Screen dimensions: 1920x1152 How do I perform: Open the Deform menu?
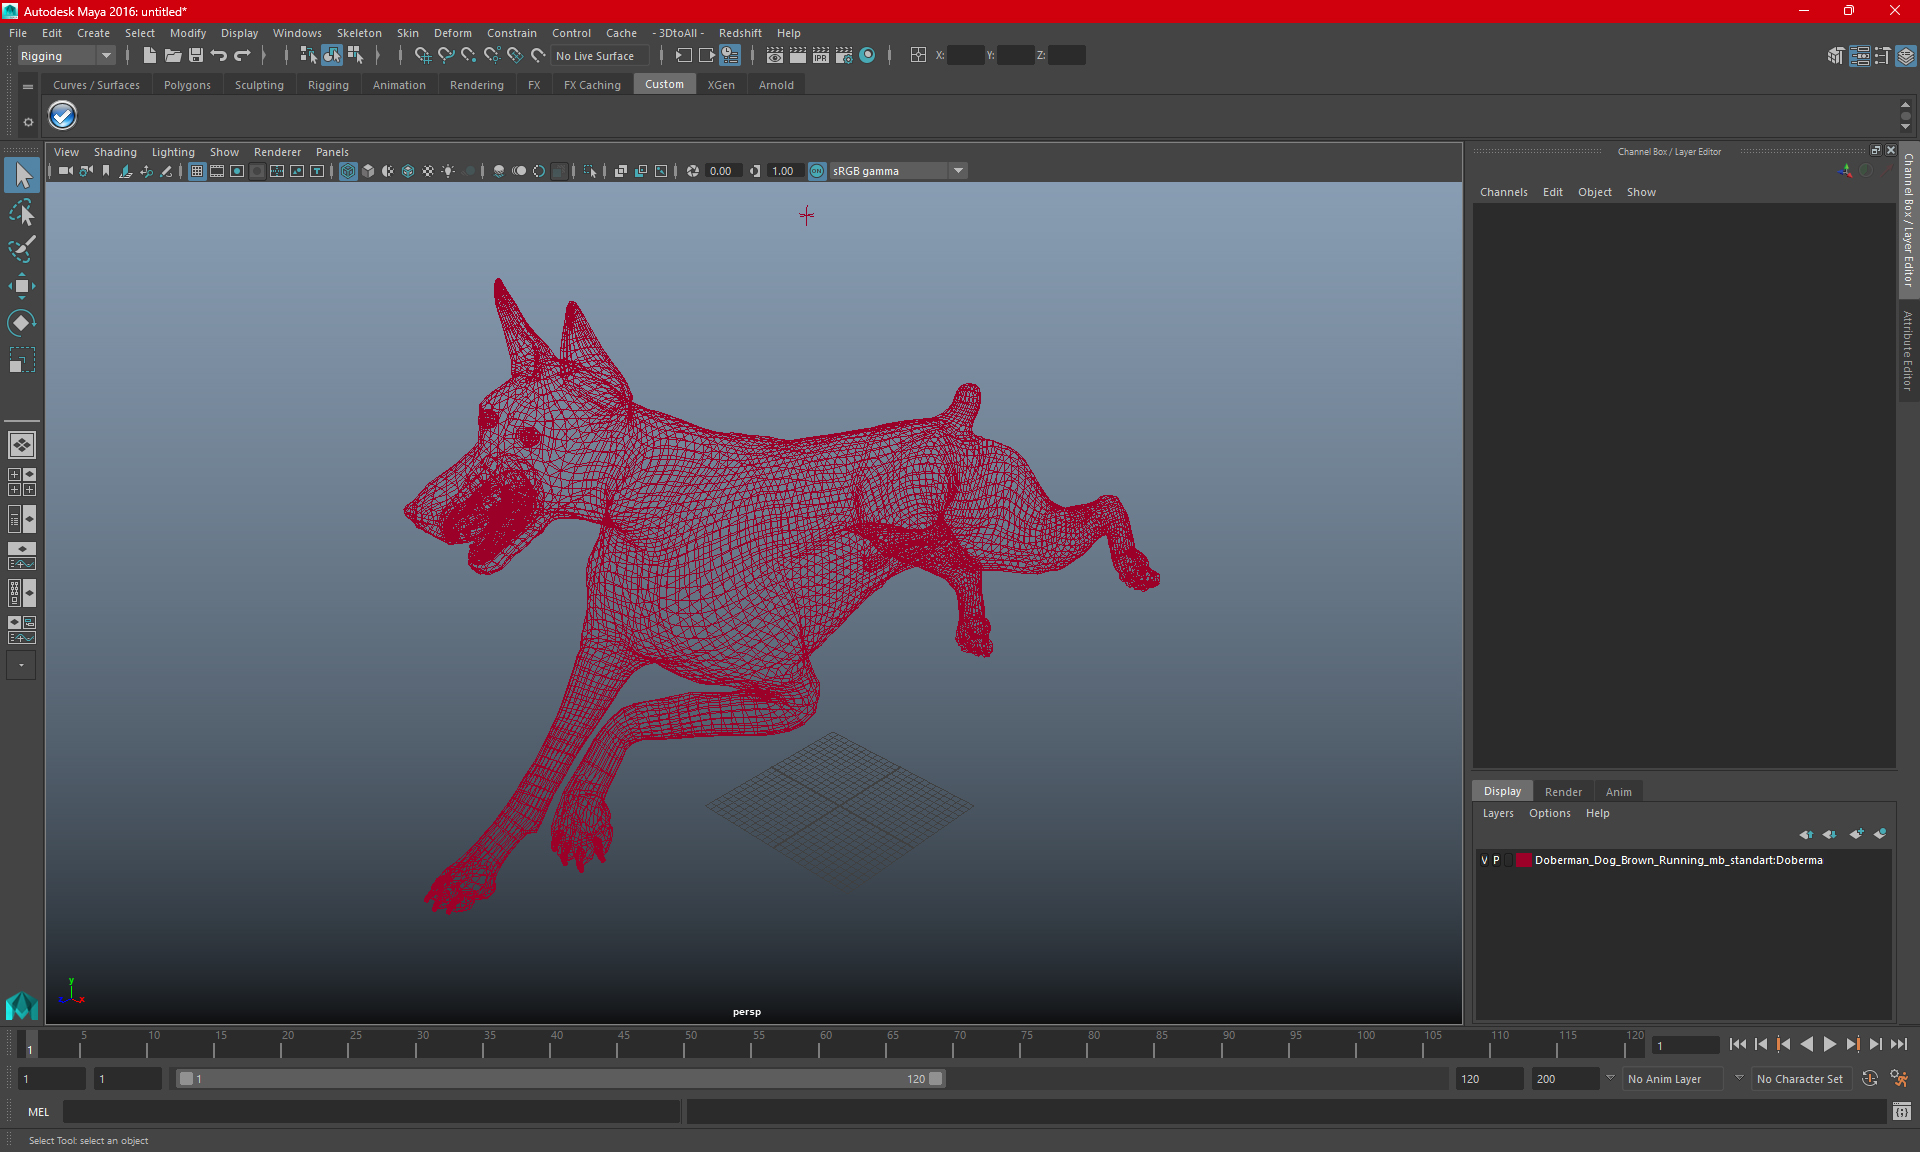pyautogui.click(x=452, y=33)
